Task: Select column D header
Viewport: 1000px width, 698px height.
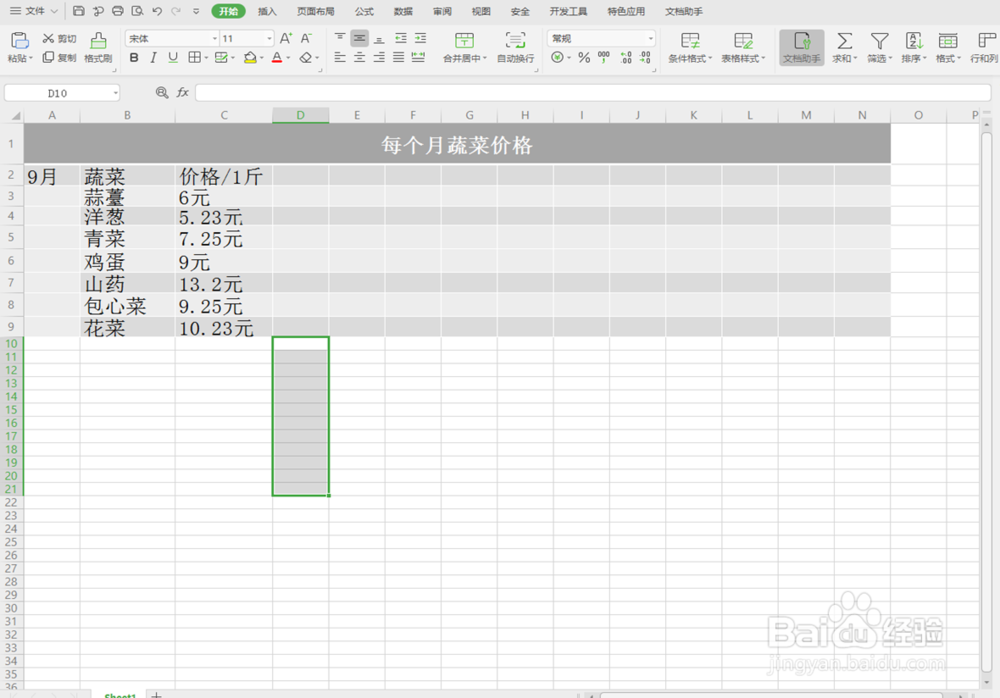Action: coord(300,115)
